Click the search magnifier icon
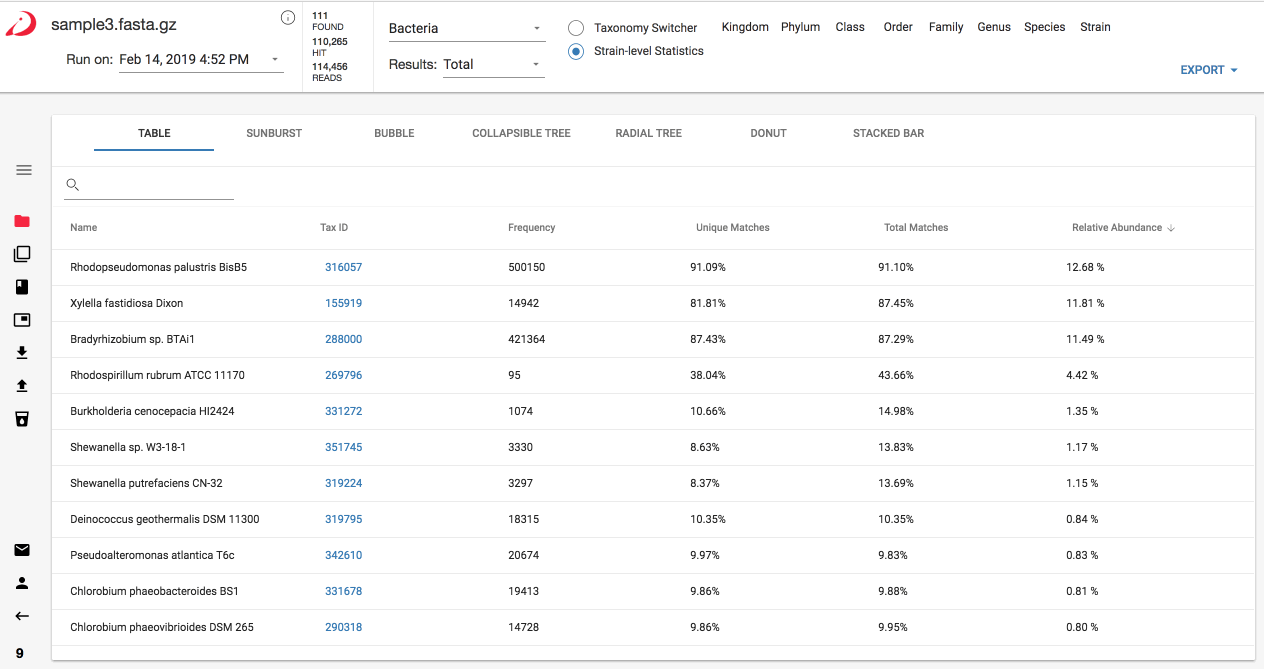The height and width of the screenshot is (669, 1264). [x=72, y=184]
